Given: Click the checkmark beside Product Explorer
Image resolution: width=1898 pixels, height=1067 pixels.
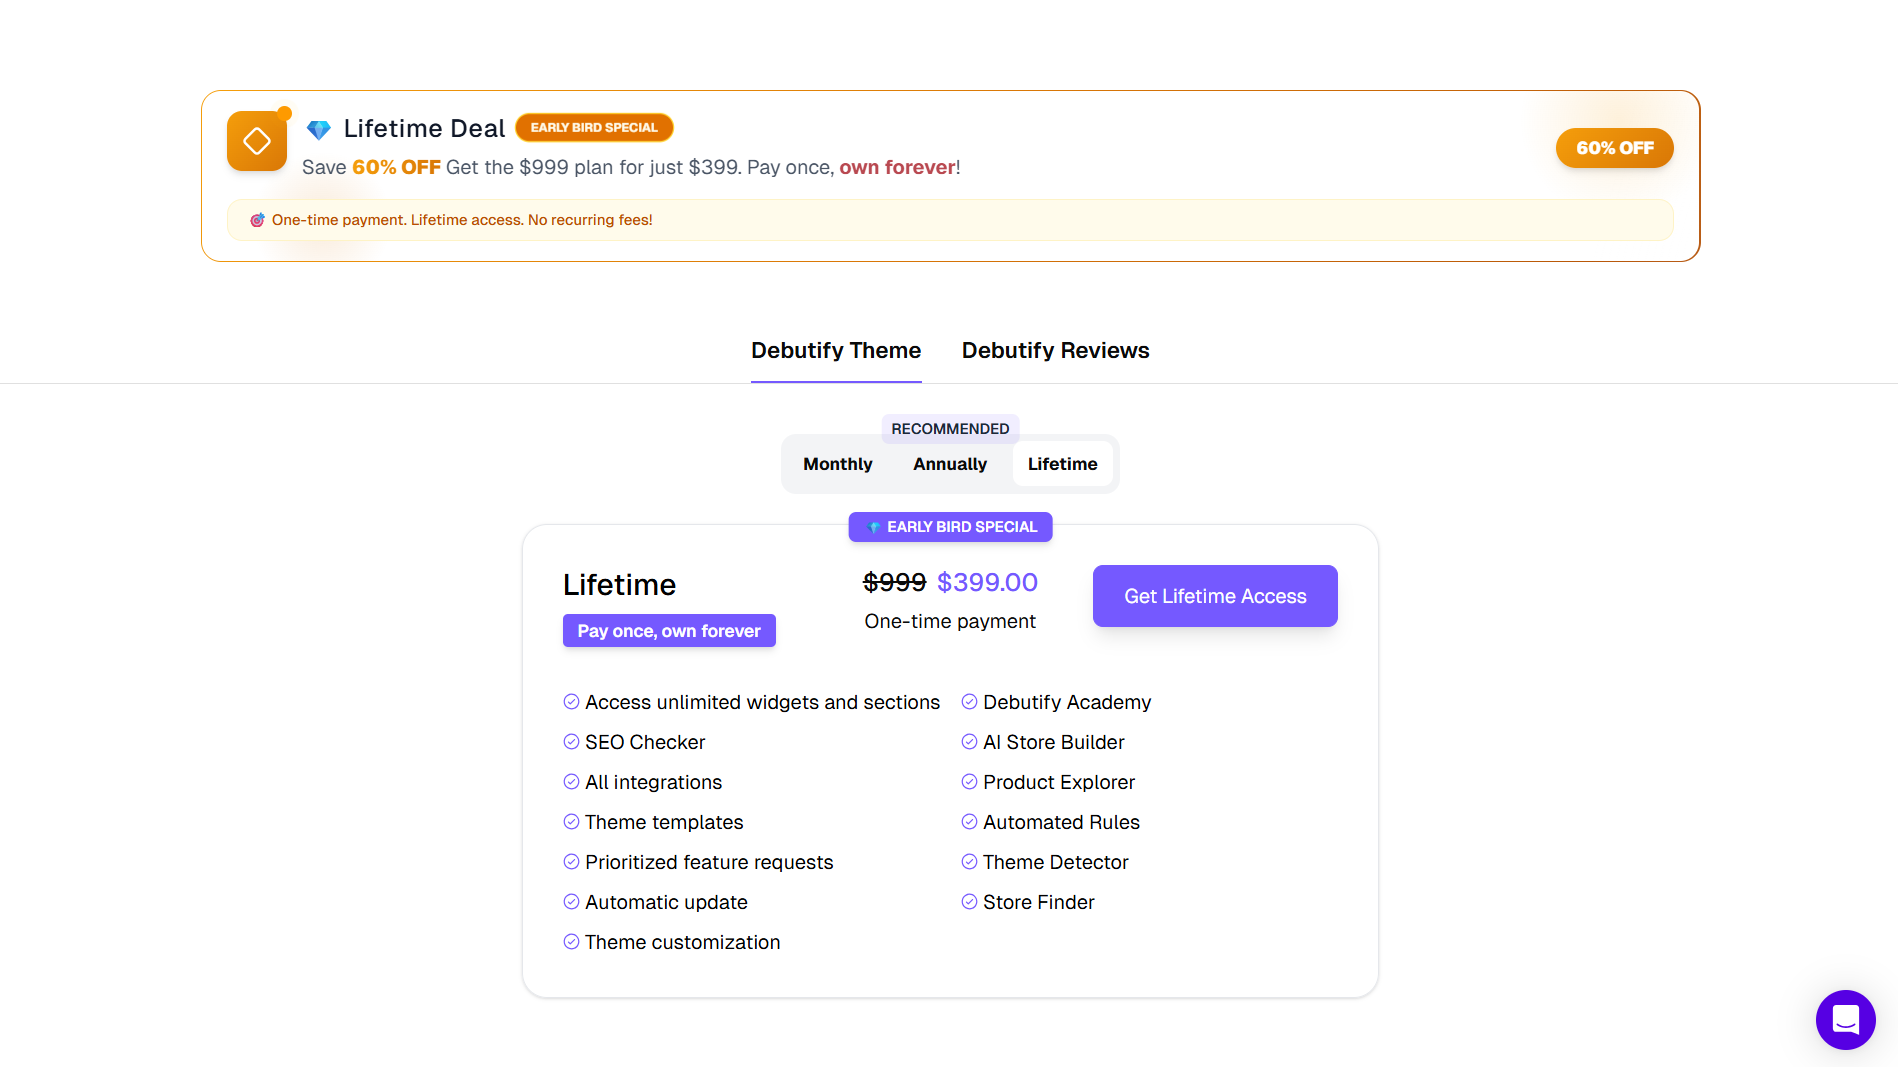Looking at the screenshot, I should (969, 781).
